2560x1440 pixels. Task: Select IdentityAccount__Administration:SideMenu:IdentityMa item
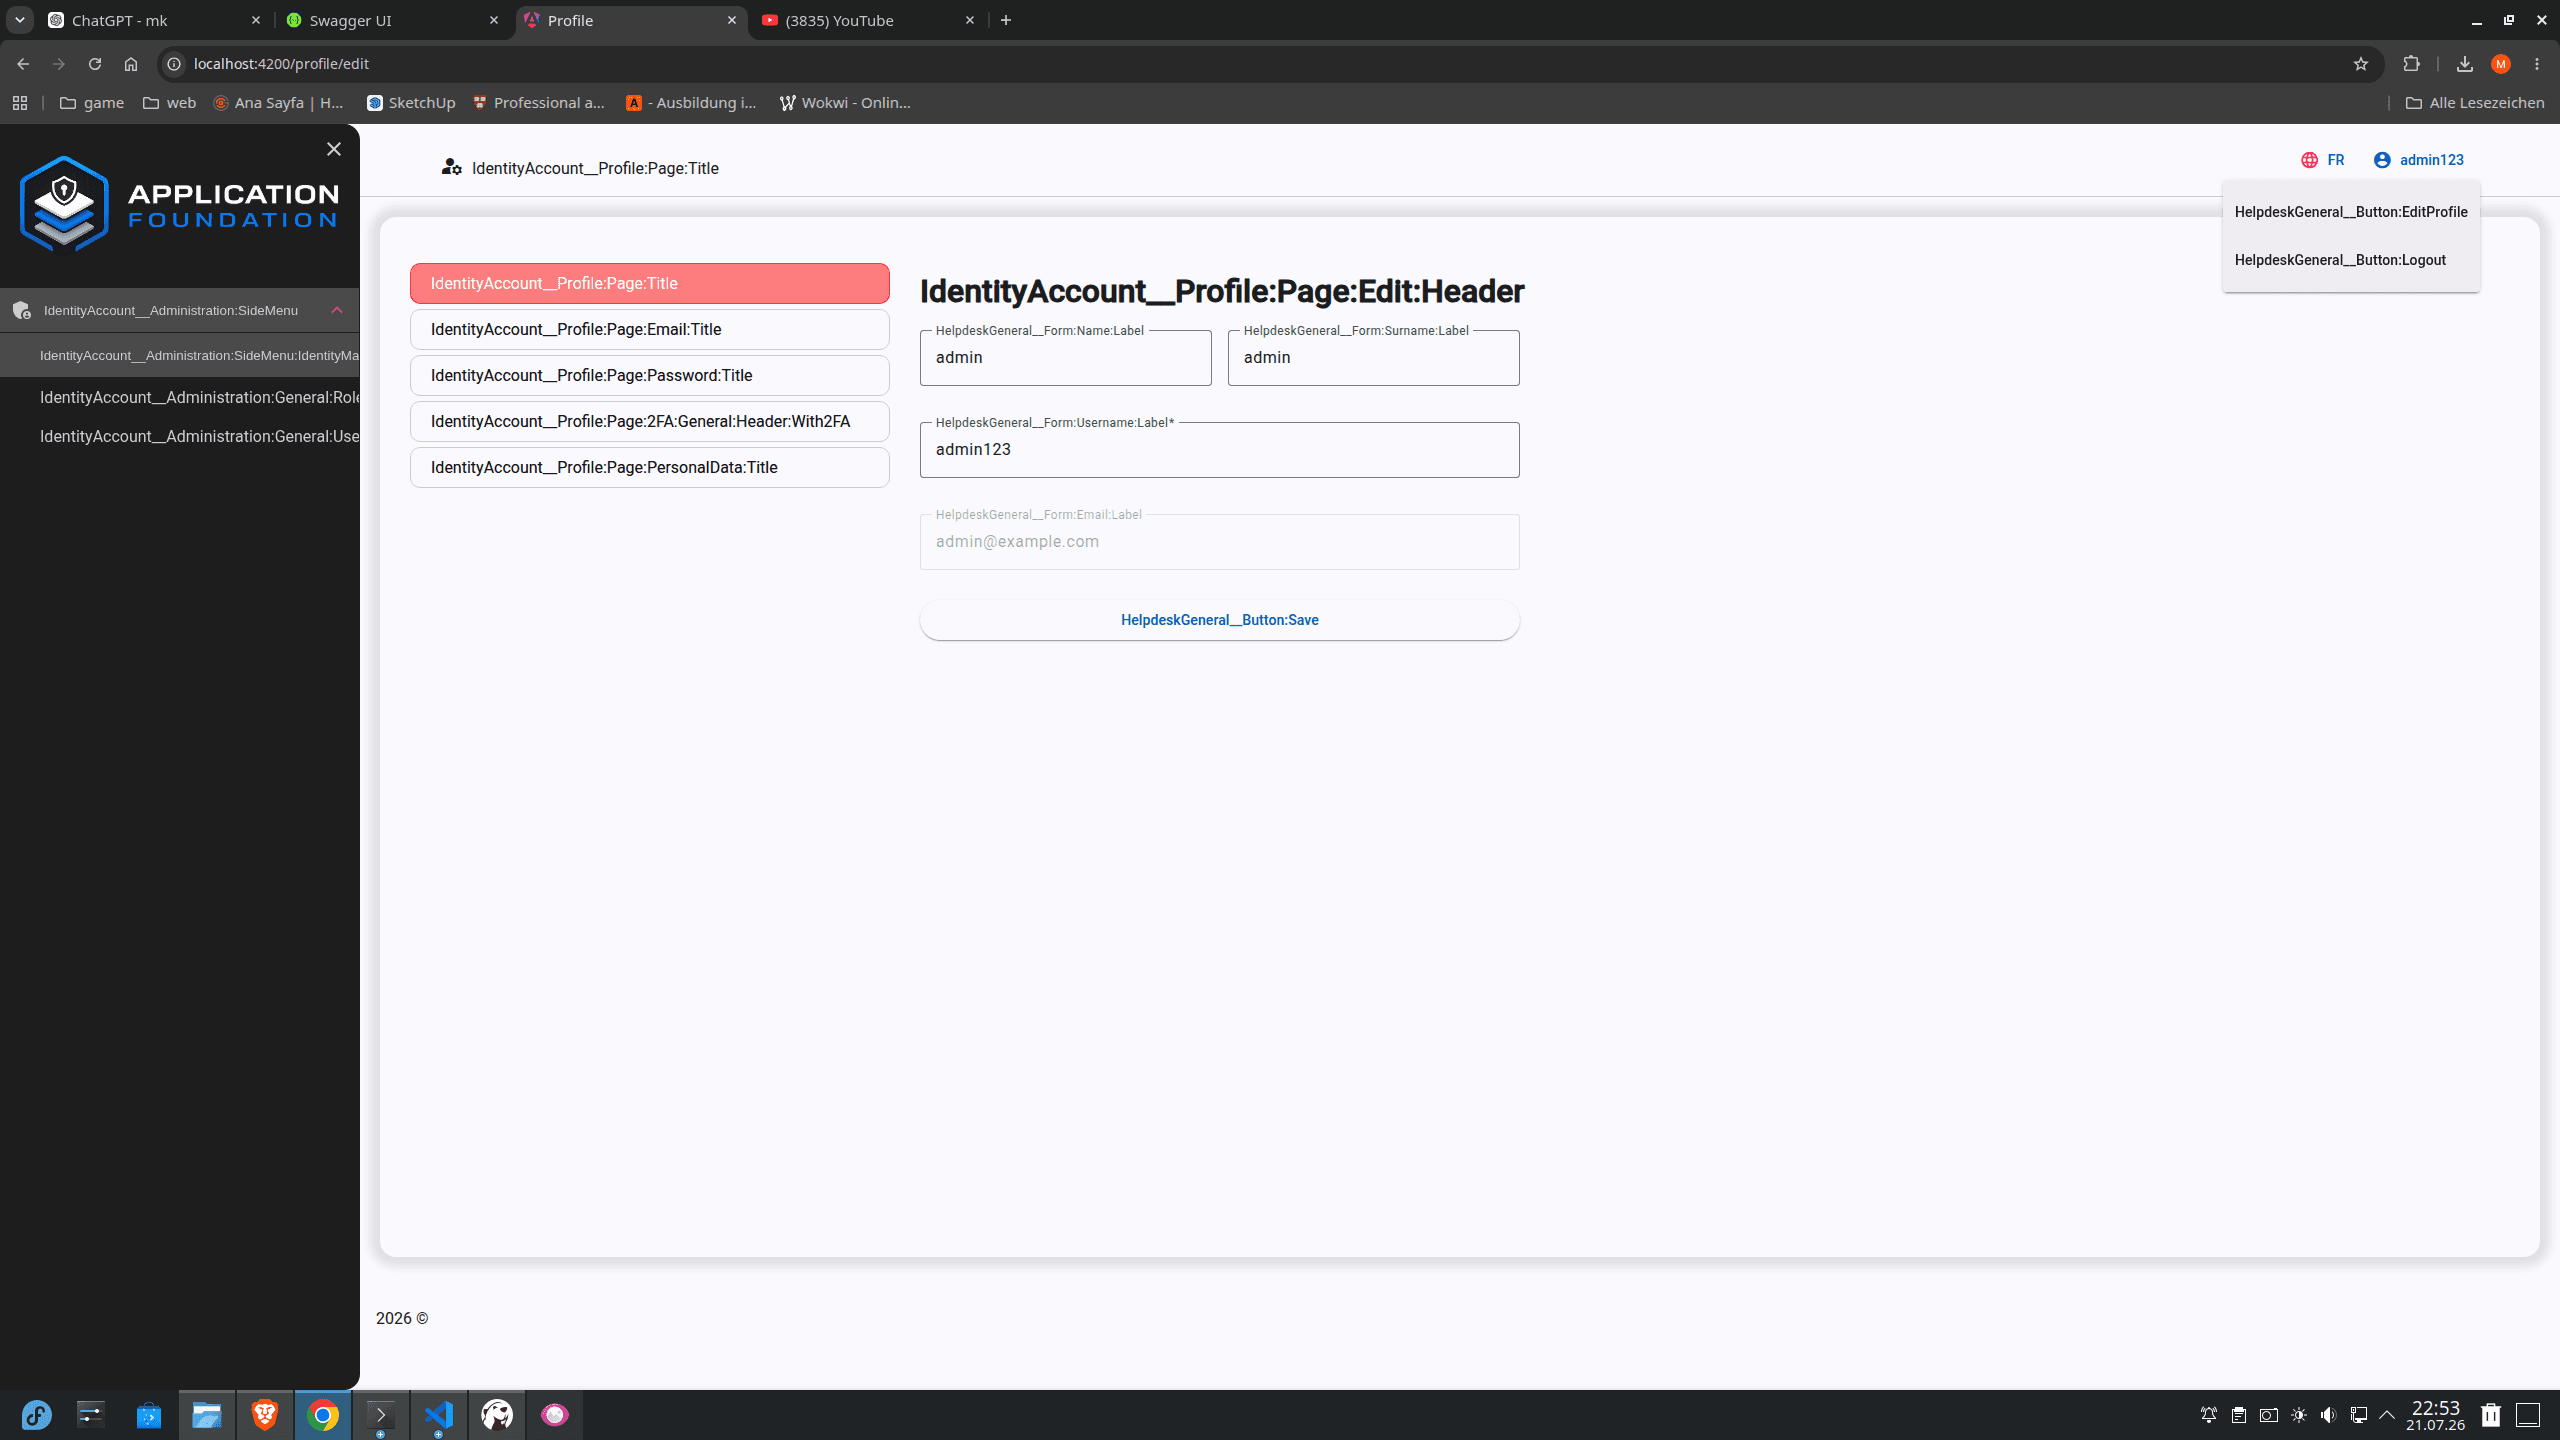(180, 355)
